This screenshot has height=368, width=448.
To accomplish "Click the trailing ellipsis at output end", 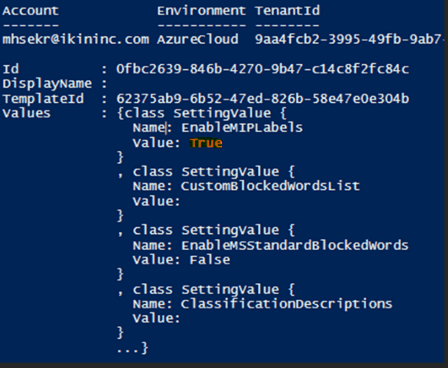I will [x=128, y=351].
